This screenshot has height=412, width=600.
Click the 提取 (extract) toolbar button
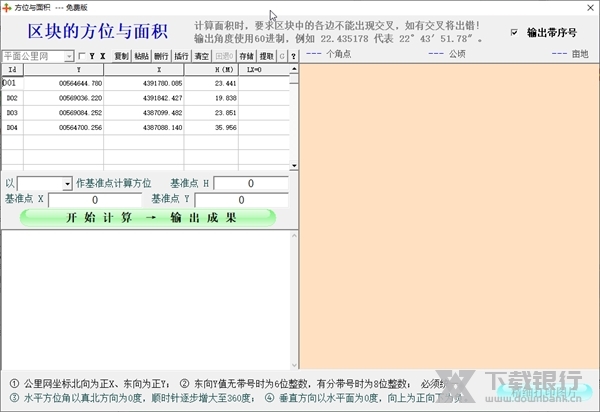[x=267, y=56]
